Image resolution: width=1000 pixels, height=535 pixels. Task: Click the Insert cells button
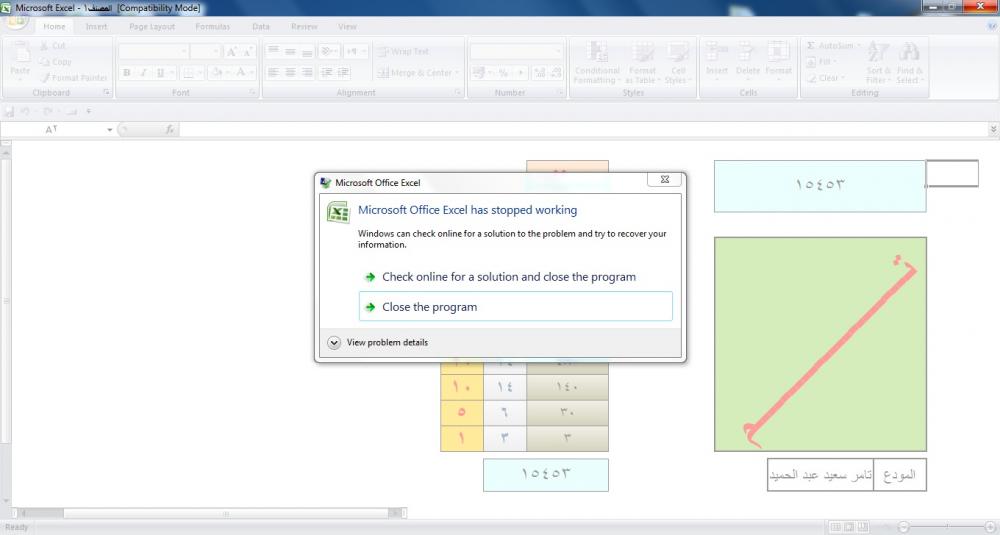(x=717, y=59)
